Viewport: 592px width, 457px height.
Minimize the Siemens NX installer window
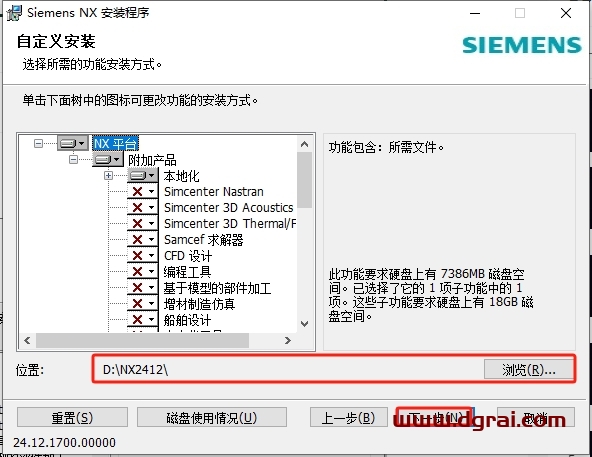tap(475, 13)
